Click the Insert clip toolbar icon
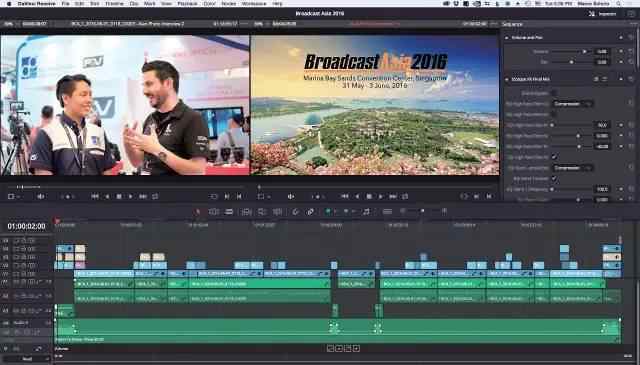640x365 pixels. 246,211
